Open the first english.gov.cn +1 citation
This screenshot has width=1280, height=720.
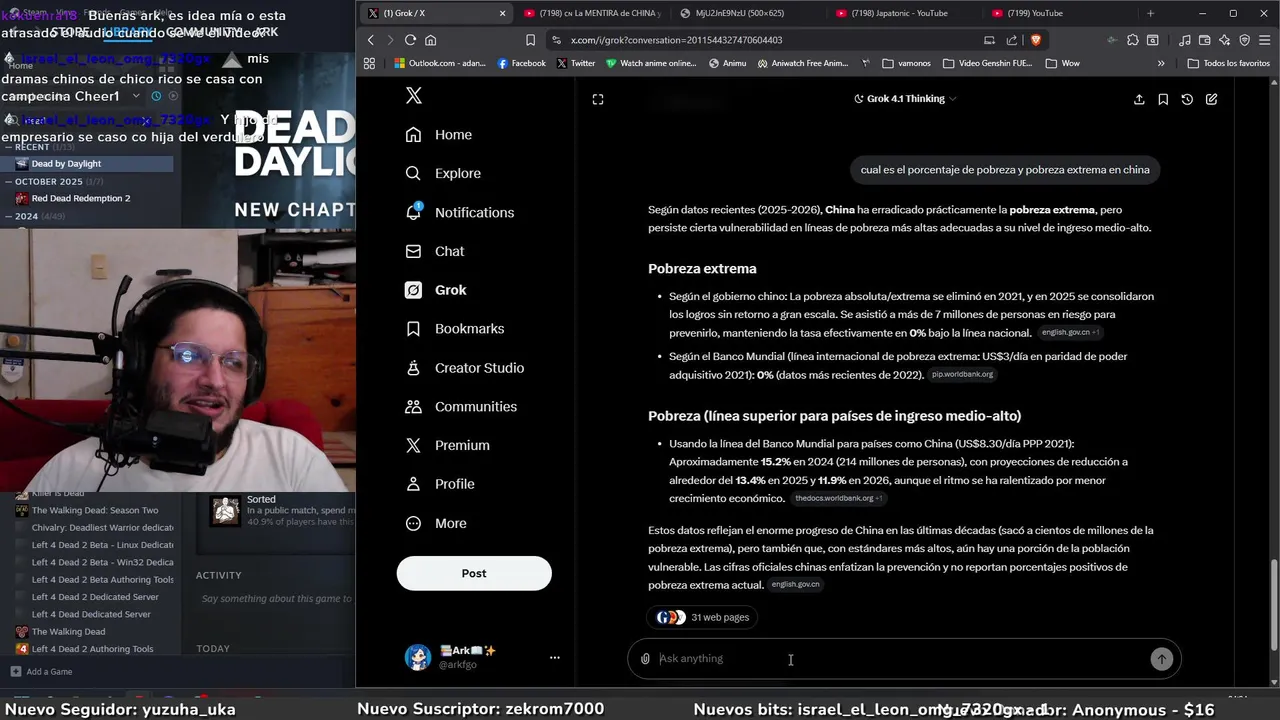[x=1070, y=332]
